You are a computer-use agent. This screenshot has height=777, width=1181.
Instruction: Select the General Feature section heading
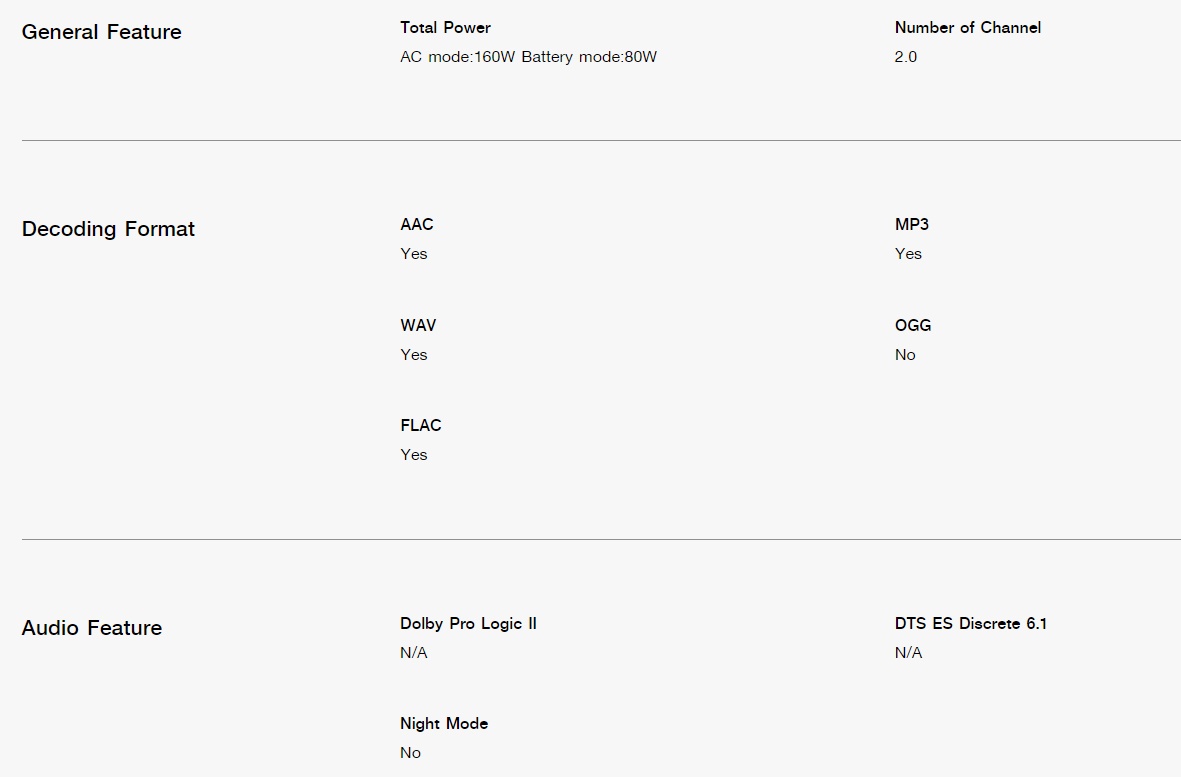102,32
